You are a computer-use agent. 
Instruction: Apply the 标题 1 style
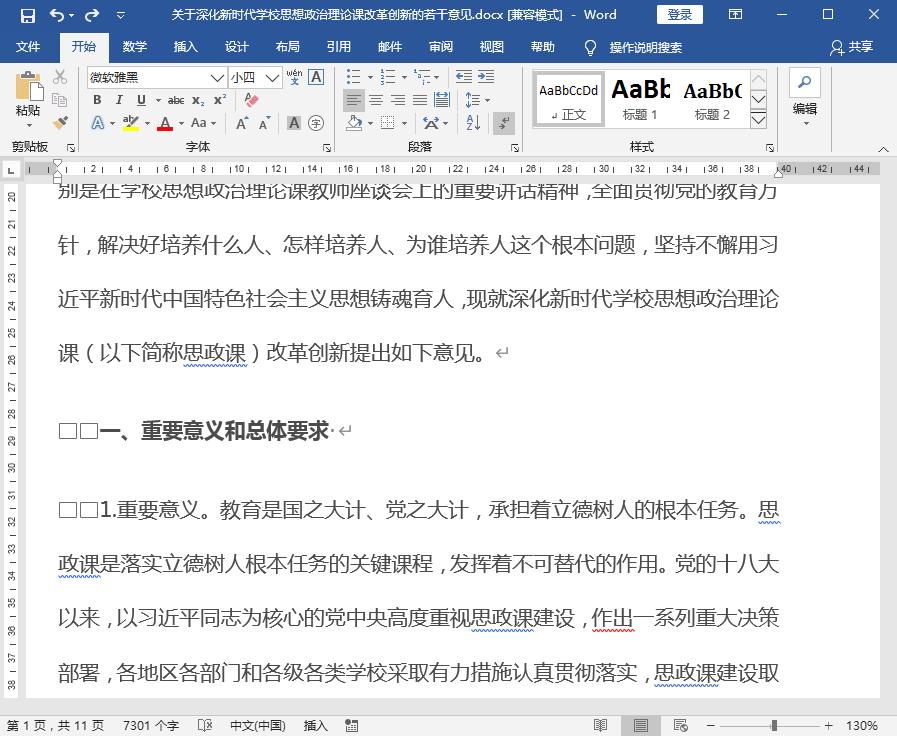tap(639, 98)
